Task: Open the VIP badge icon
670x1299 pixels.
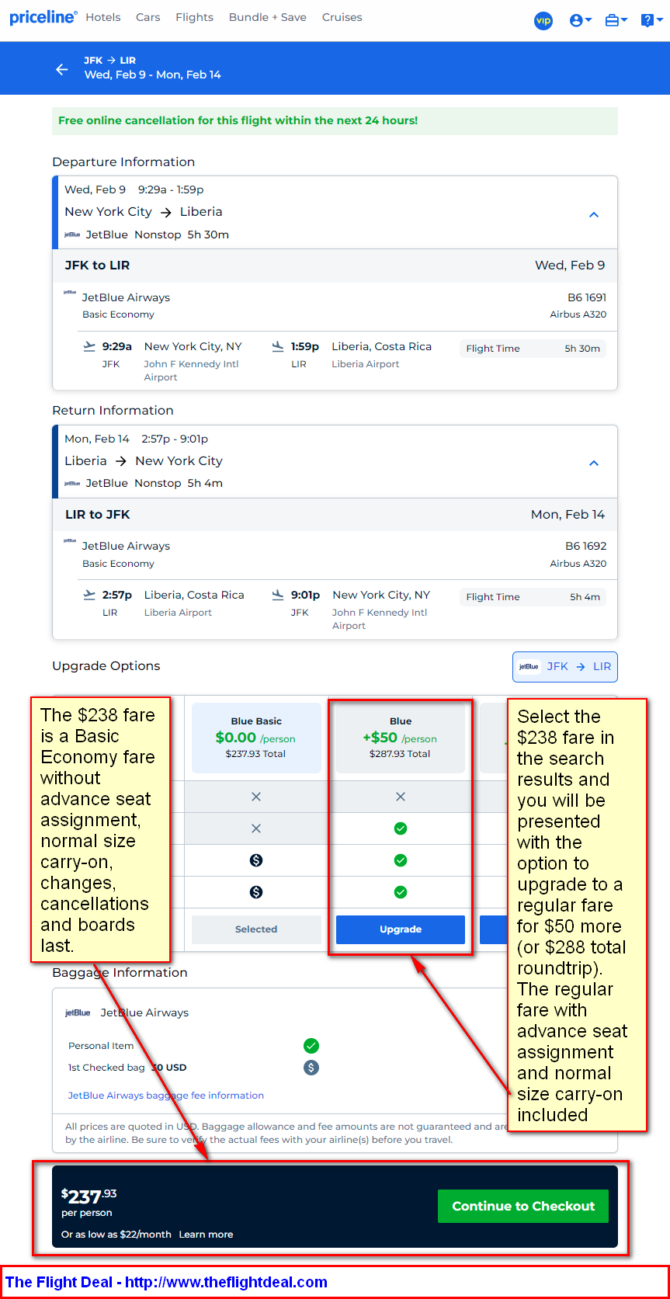Action: point(543,20)
